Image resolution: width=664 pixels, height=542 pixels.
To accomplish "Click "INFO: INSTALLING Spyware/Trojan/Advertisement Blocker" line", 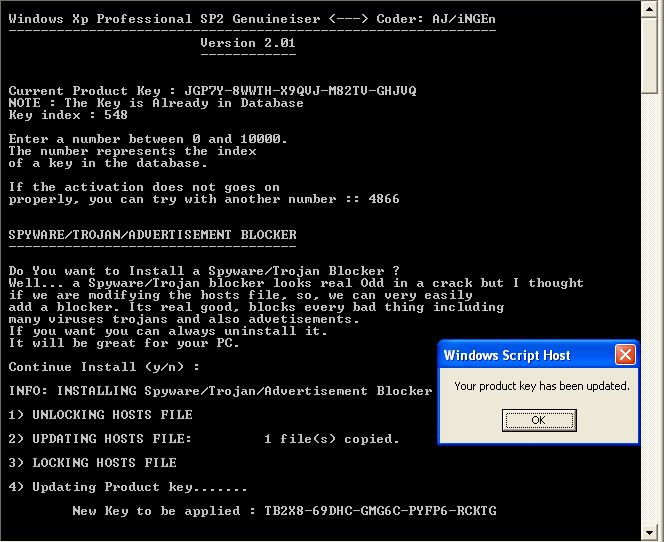I will (220, 391).
